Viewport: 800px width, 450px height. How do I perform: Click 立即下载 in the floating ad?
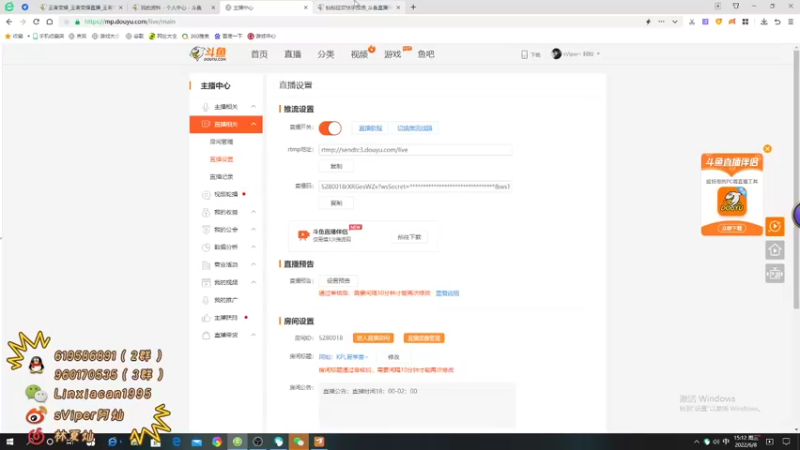[732, 228]
